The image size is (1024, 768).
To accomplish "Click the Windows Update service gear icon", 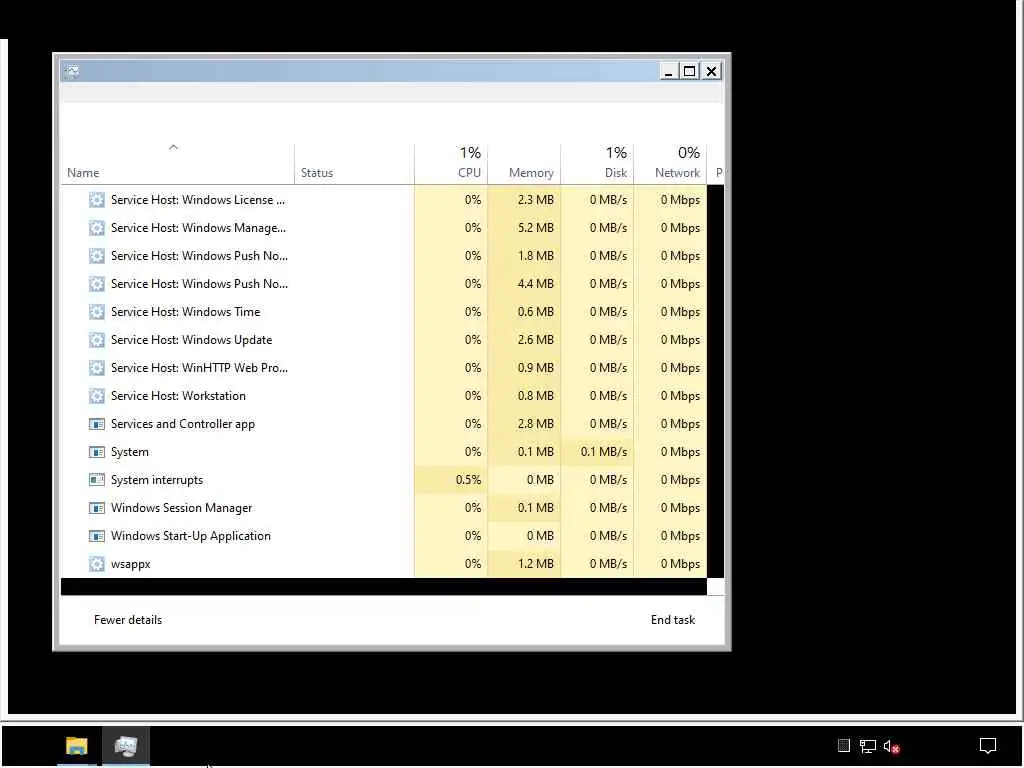I will click(x=97, y=340).
